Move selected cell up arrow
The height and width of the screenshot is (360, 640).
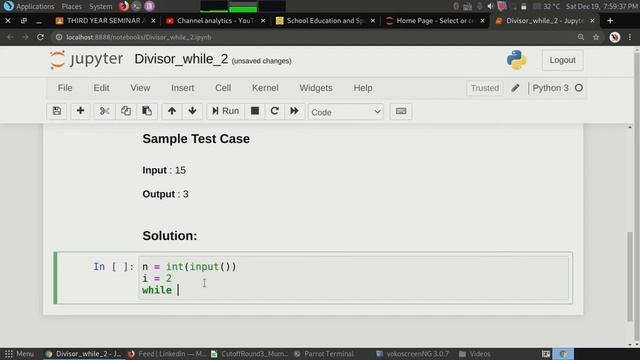point(172,111)
